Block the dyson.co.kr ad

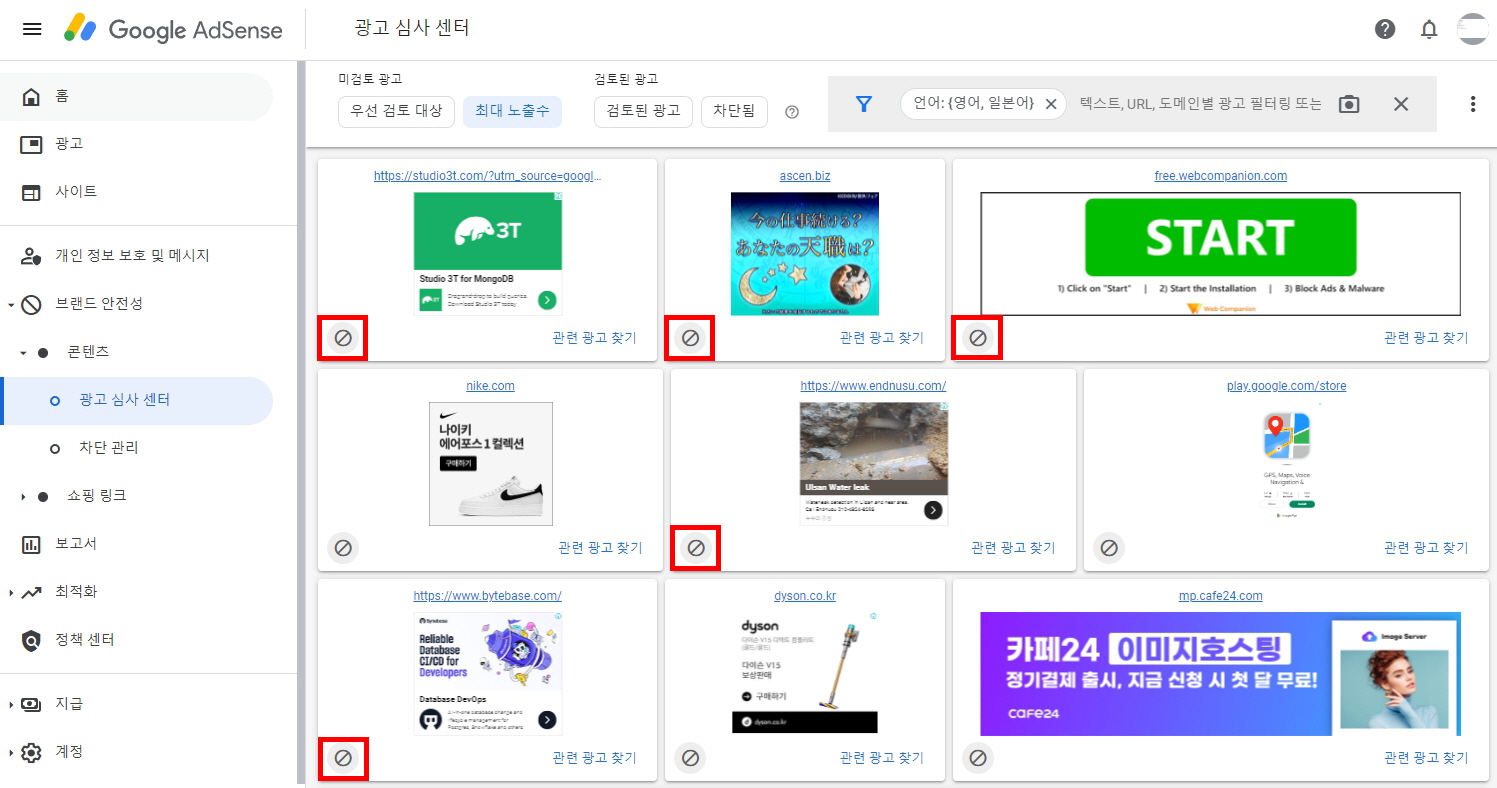[690, 758]
